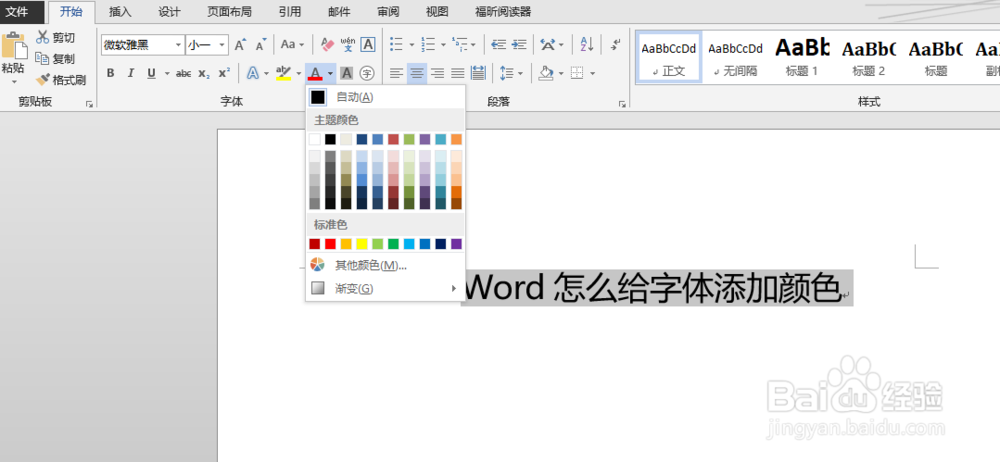Toggle subscript (x₂) formatting
Screen dimensions: 1000x462
[203, 73]
